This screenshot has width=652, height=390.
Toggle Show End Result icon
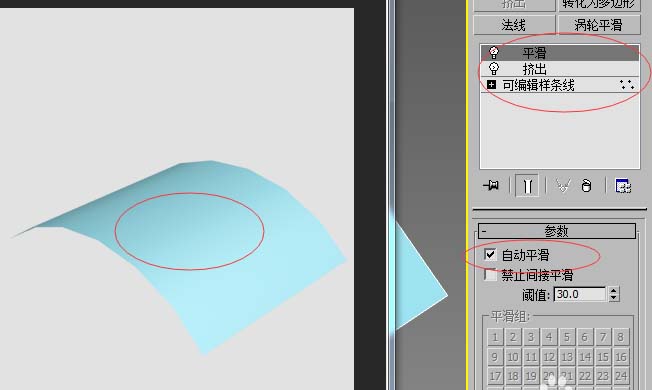(527, 185)
